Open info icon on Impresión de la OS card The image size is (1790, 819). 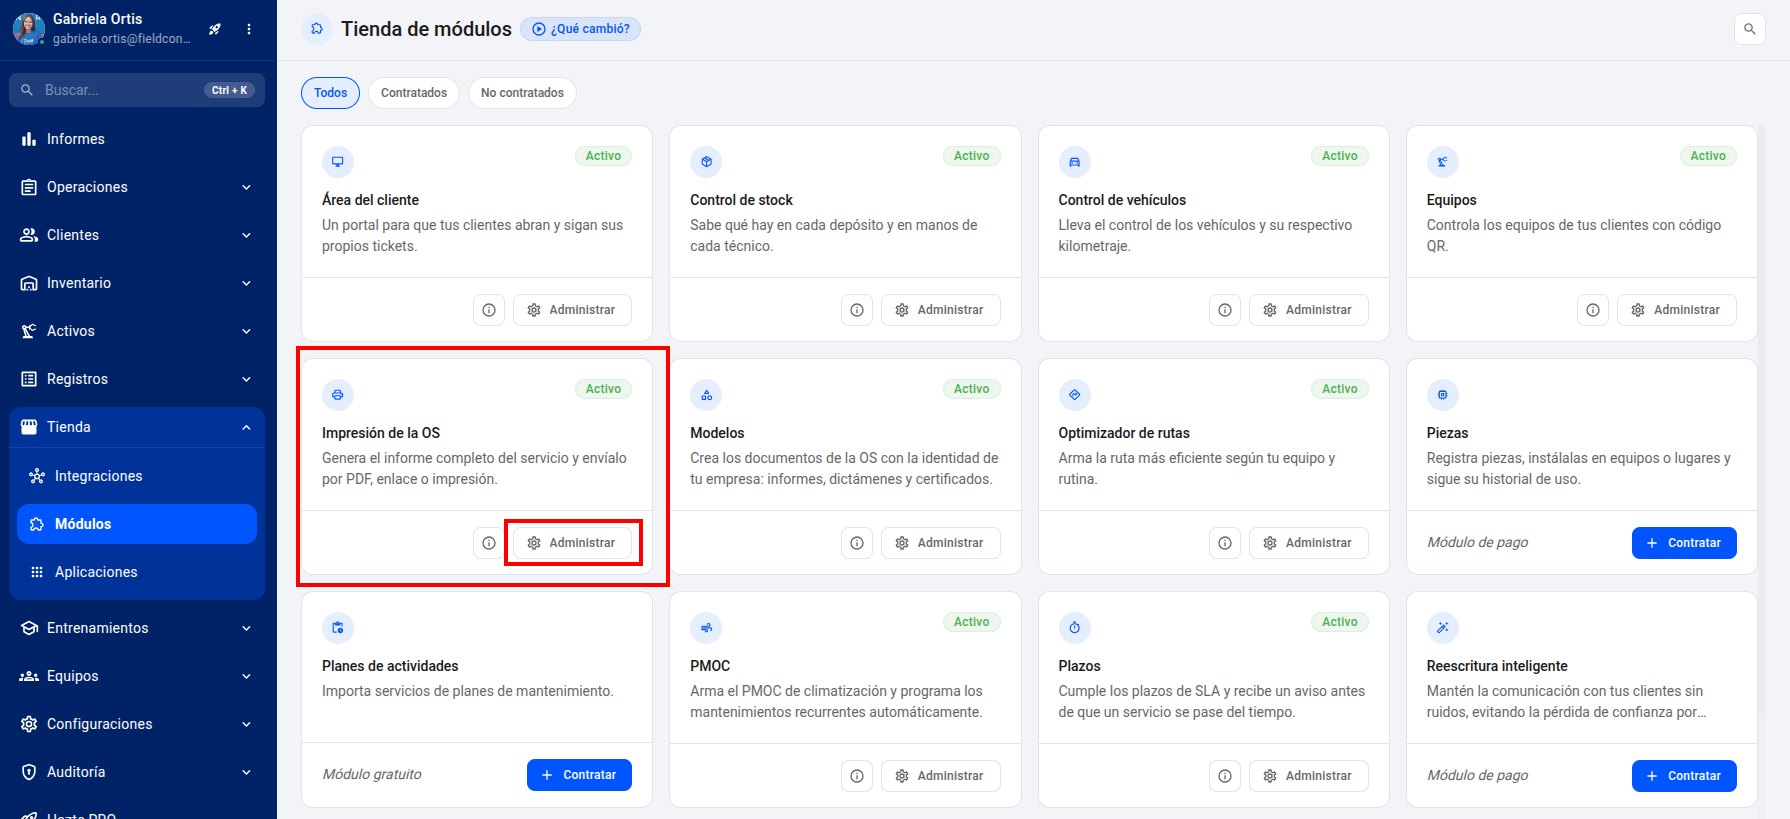[489, 543]
